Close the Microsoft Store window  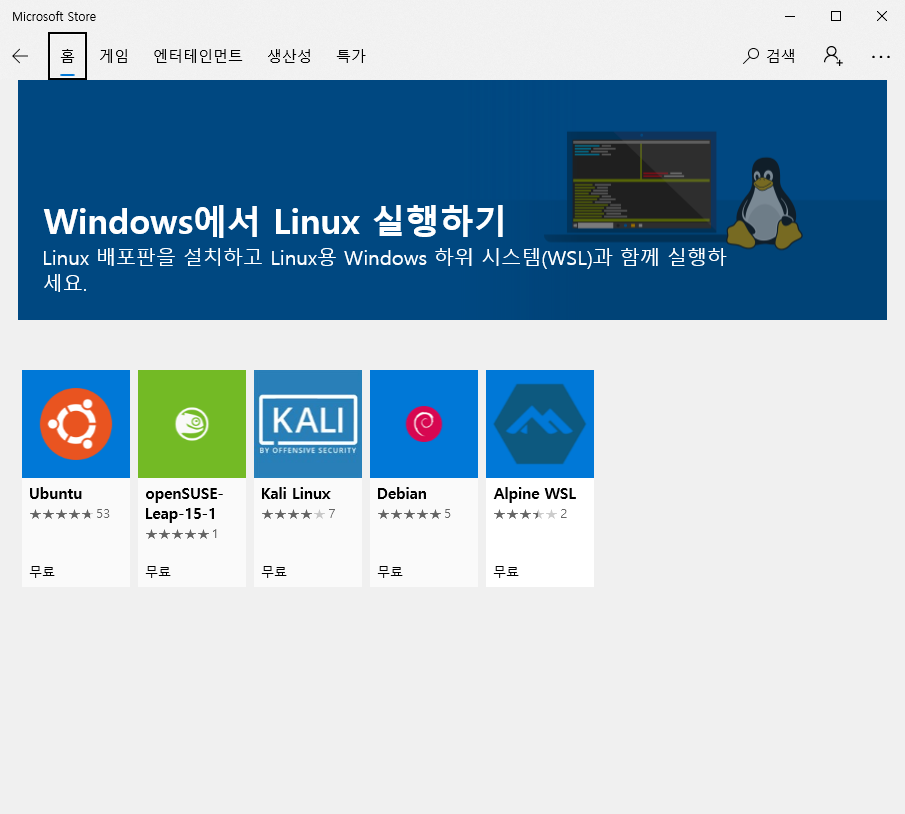(x=882, y=16)
